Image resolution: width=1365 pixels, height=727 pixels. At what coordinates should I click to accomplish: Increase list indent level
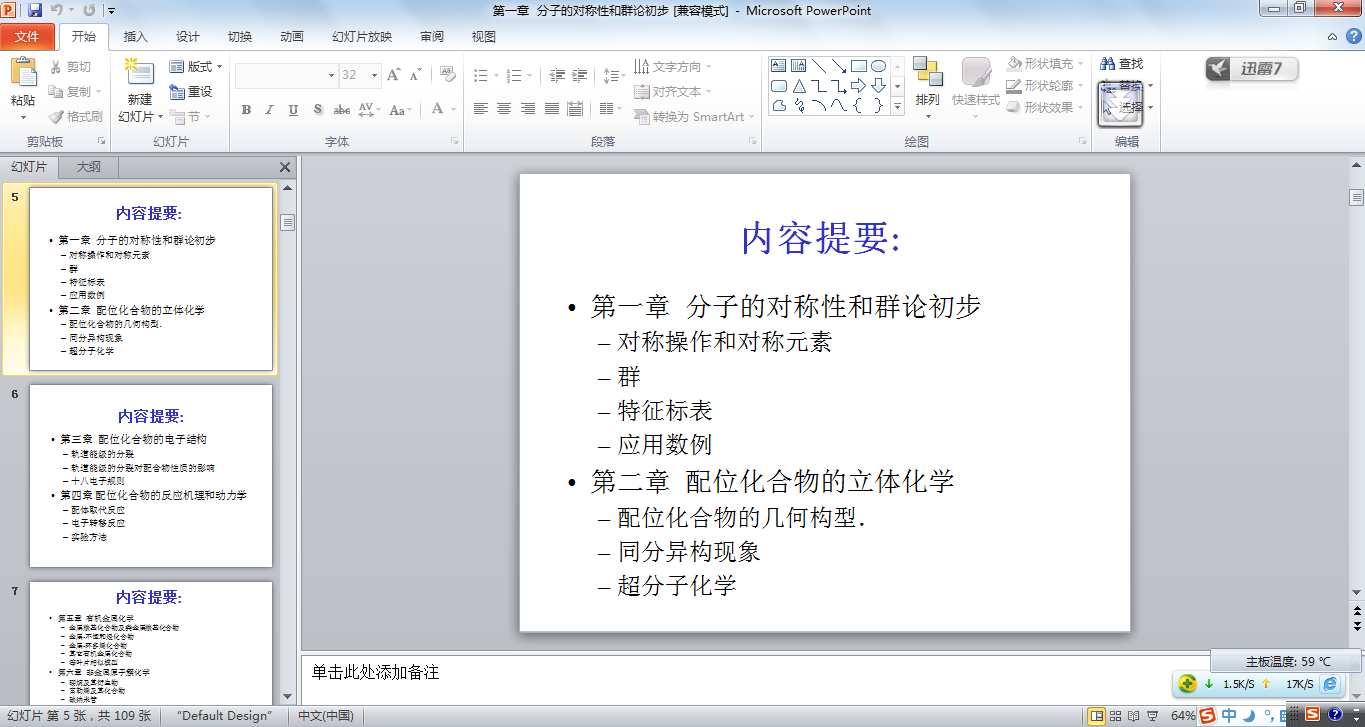(x=580, y=75)
